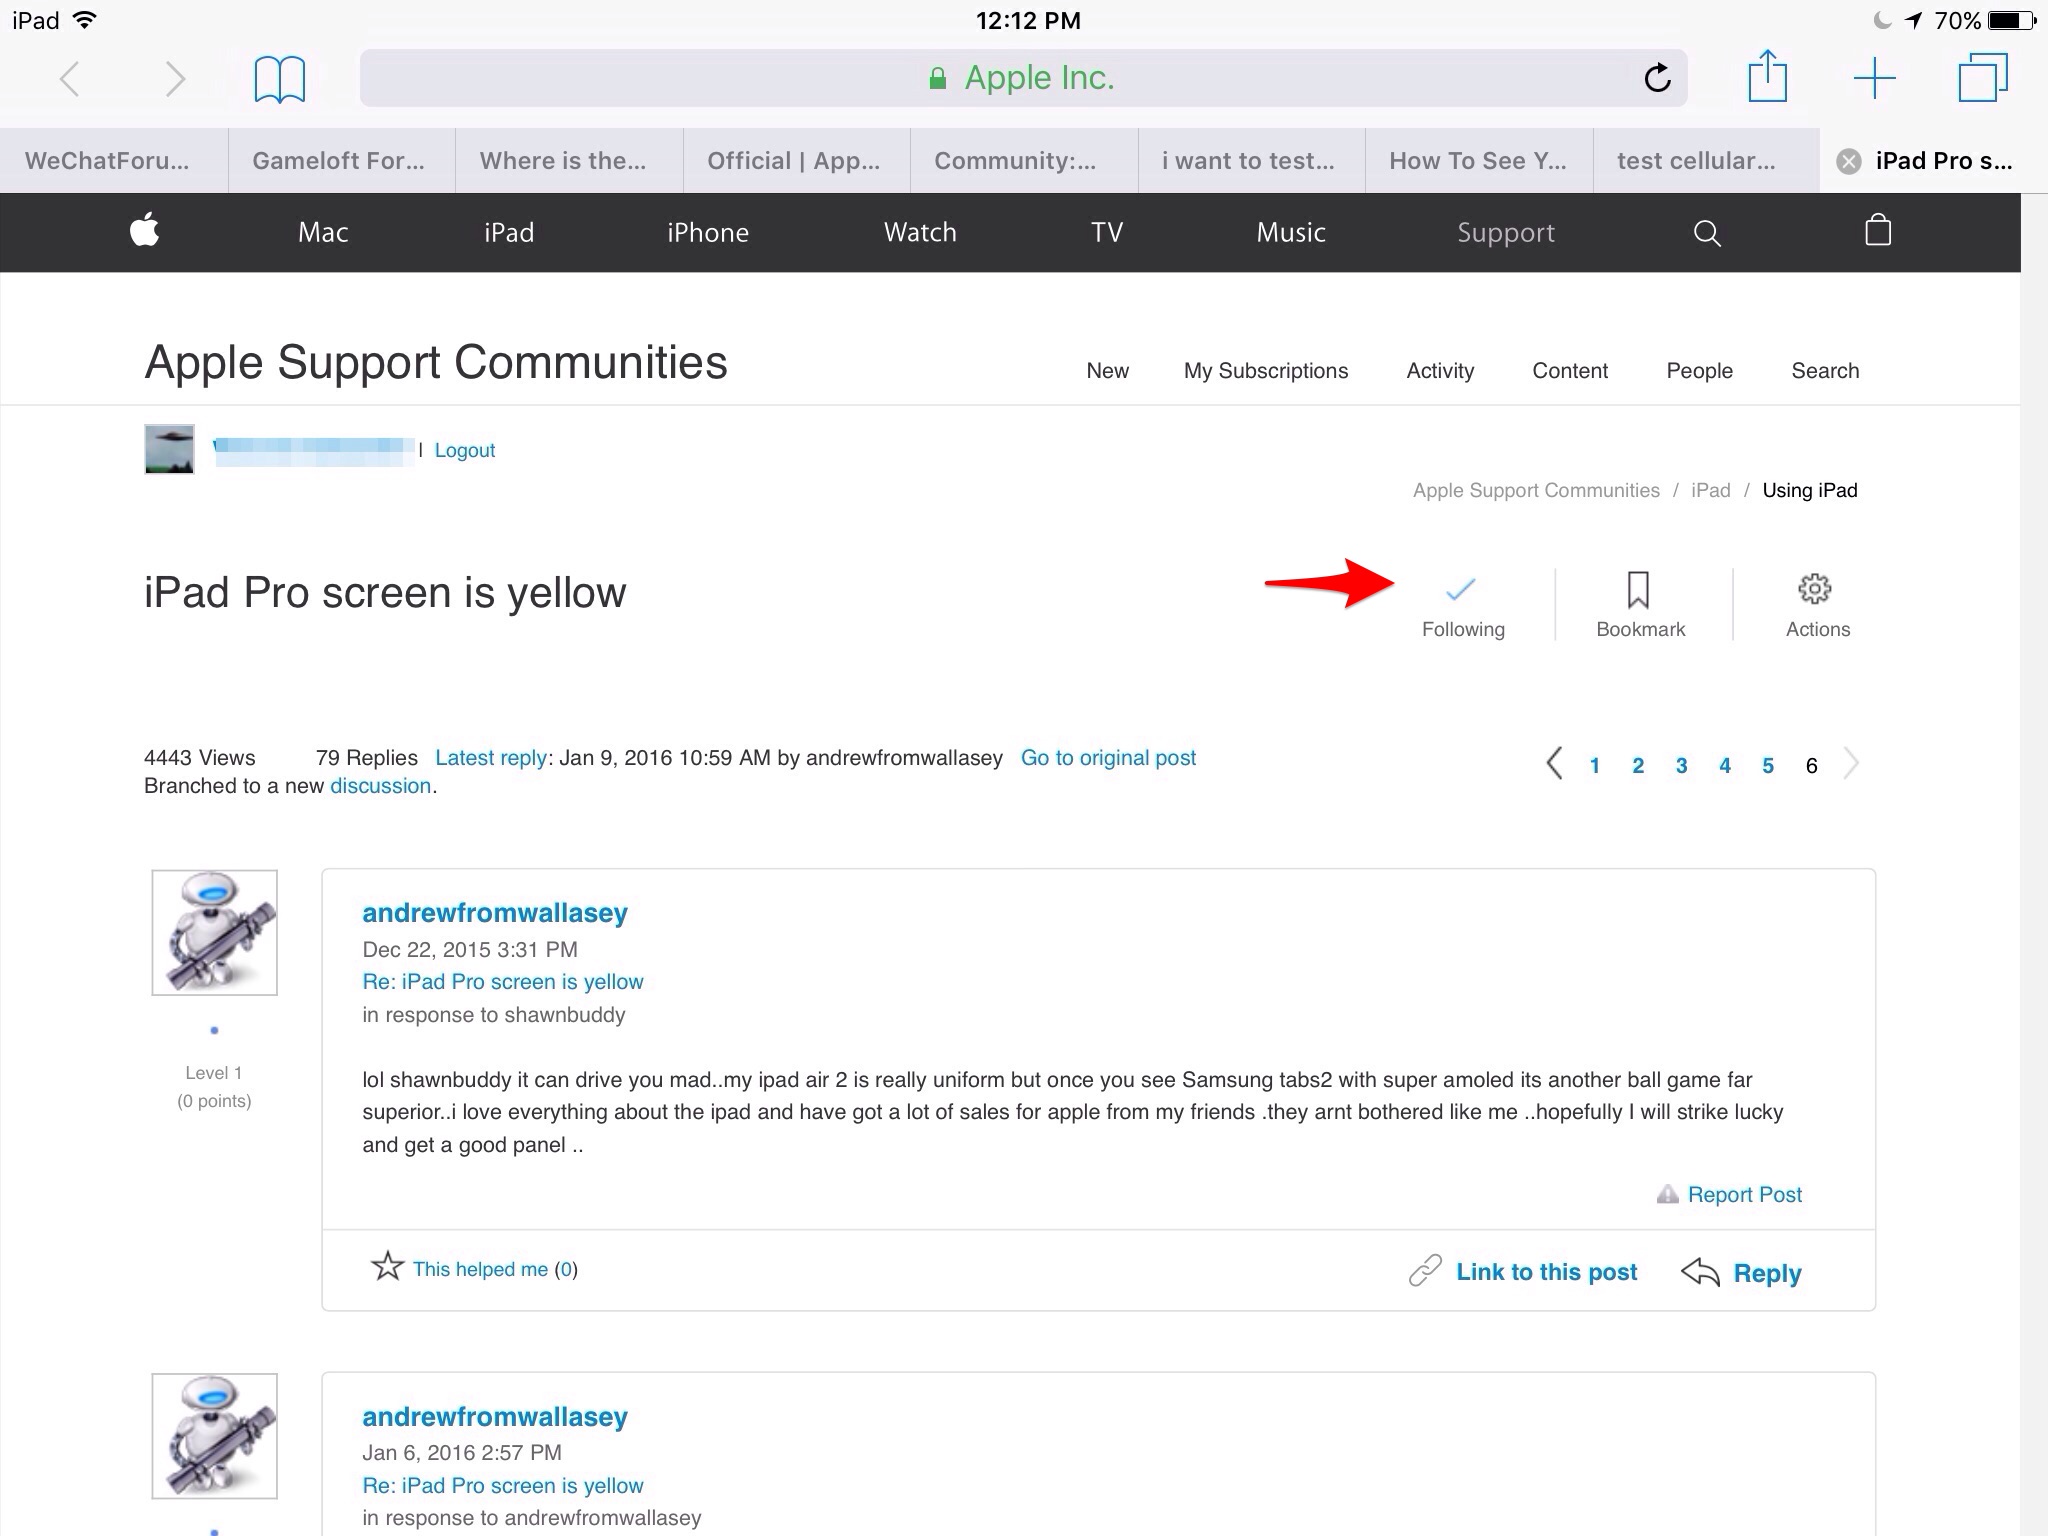Tap the Share icon in Safari toolbar
Screen dimensions: 2048x1536
pyautogui.click(x=1767, y=77)
